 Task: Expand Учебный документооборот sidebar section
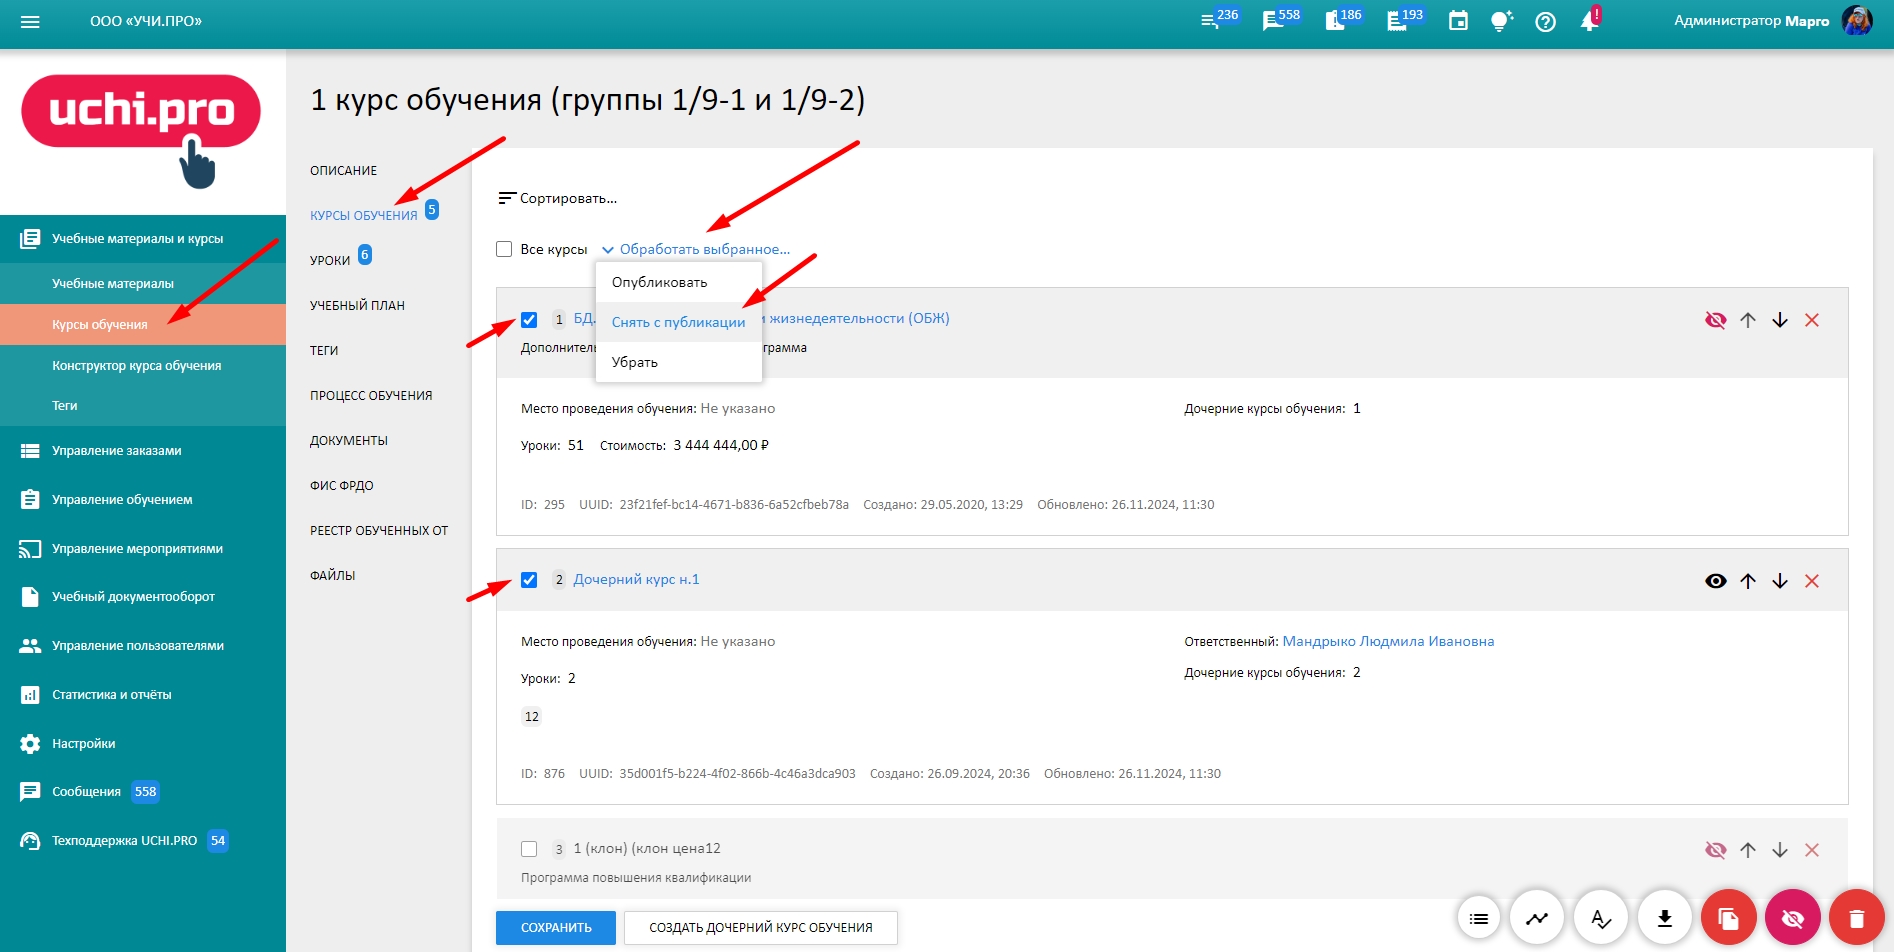pos(143,597)
